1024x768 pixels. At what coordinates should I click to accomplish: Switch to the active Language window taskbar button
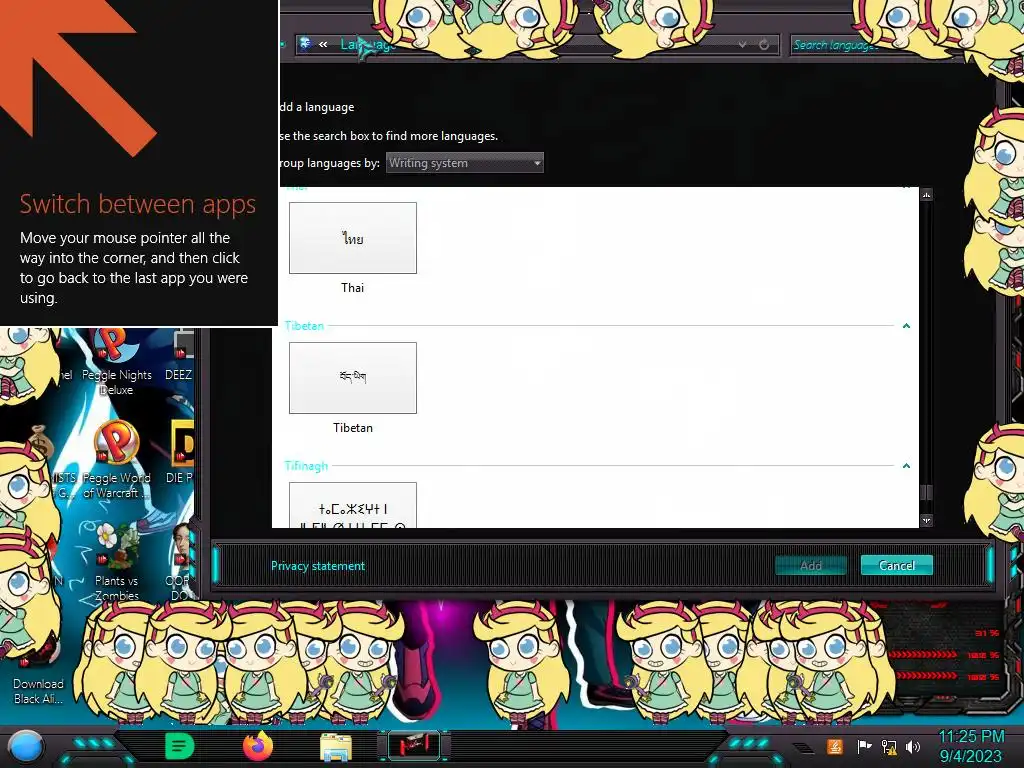(x=414, y=746)
